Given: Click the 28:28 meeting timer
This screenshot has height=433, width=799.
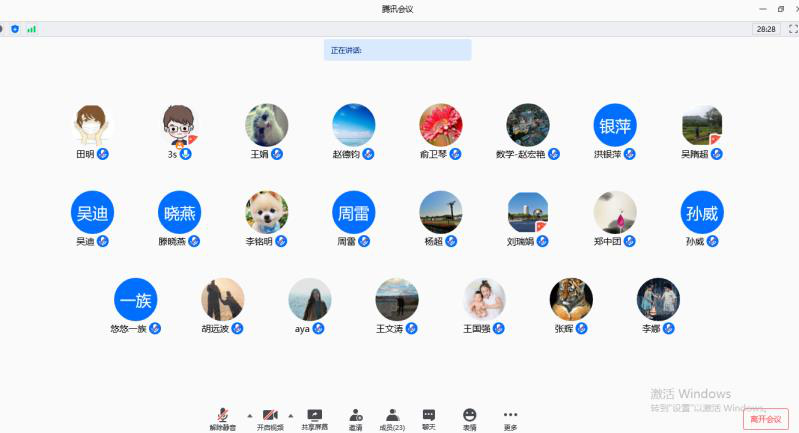Looking at the screenshot, I should [766, 29].
